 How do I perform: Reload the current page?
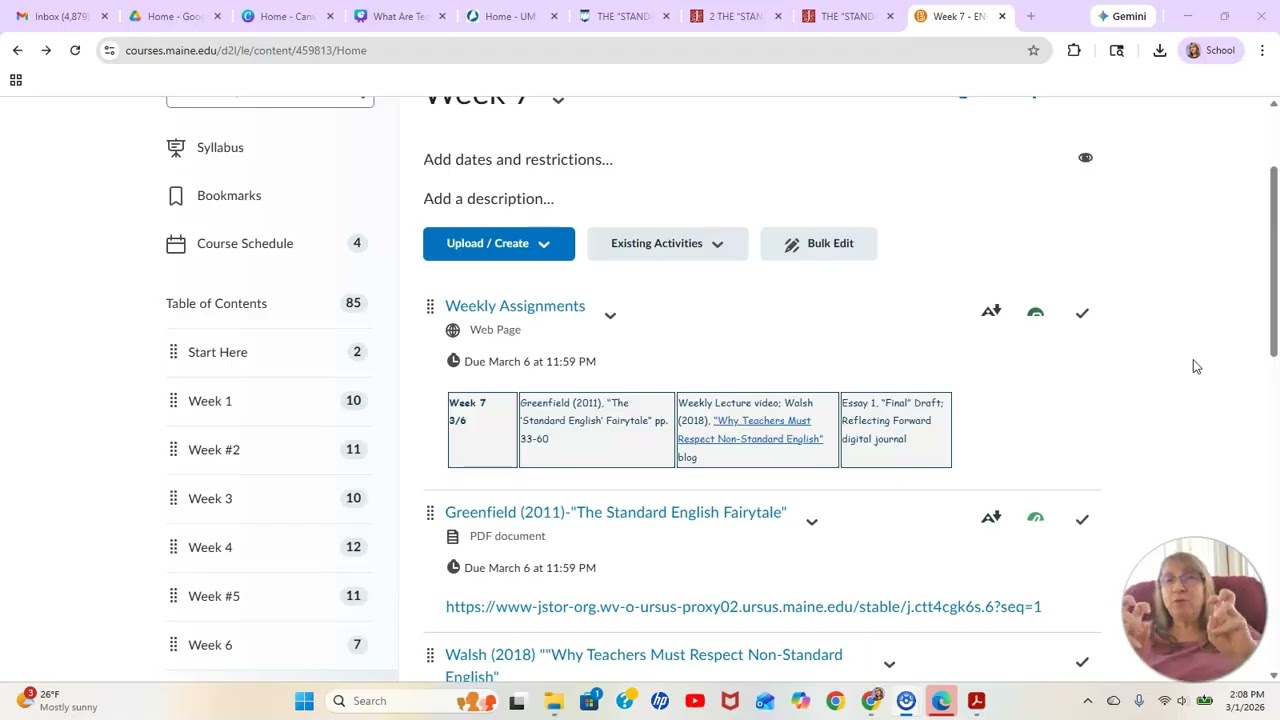(75, 50)
